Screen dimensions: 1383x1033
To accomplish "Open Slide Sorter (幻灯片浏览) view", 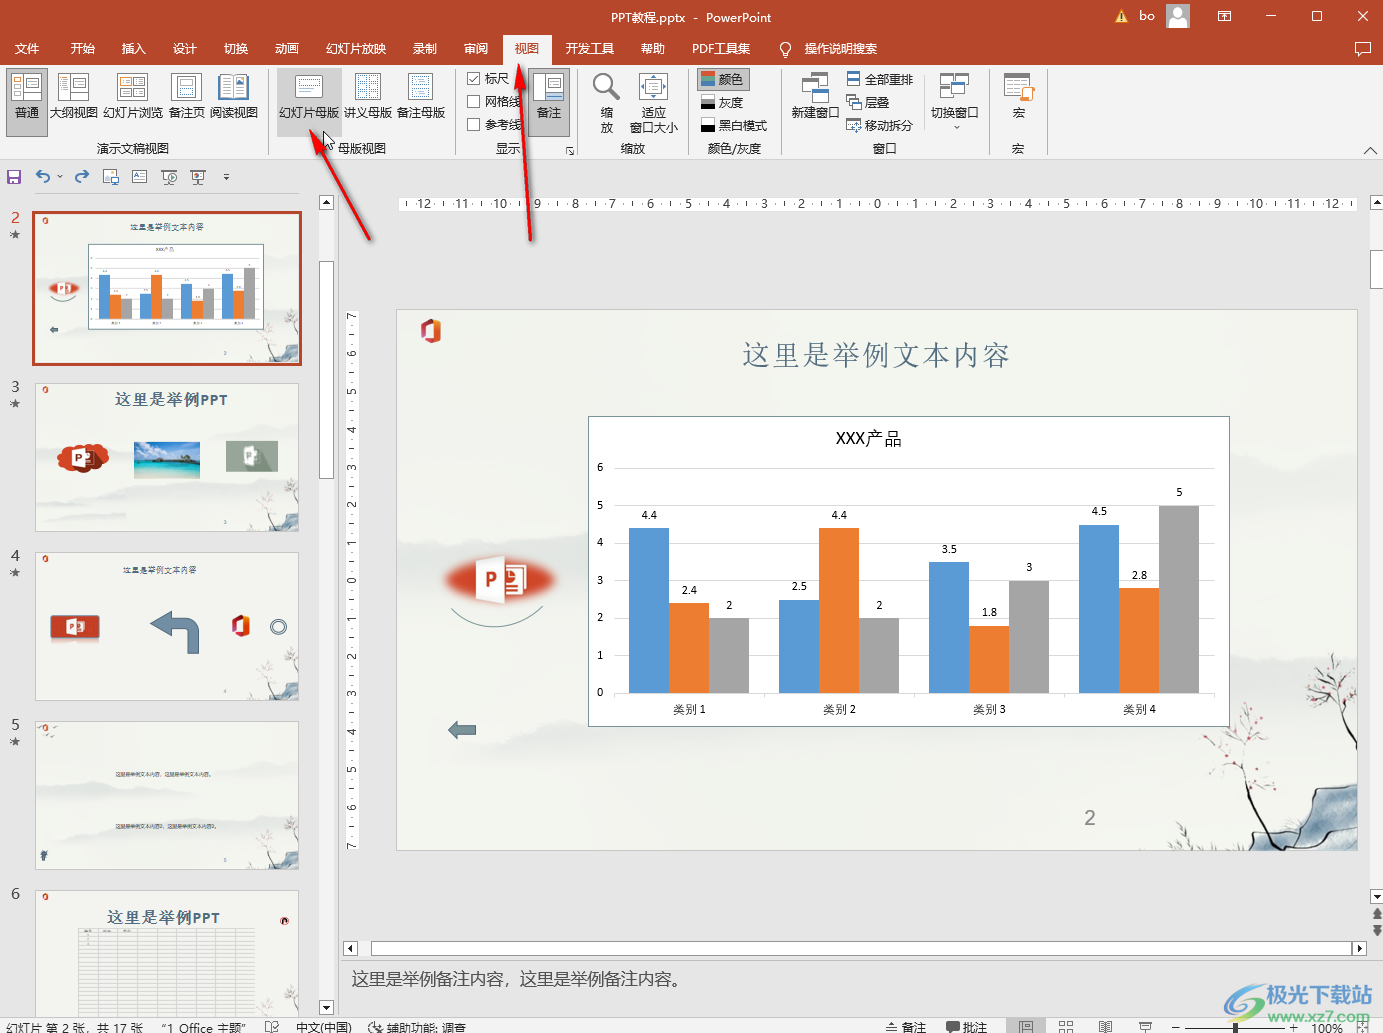I will (133, 97).
